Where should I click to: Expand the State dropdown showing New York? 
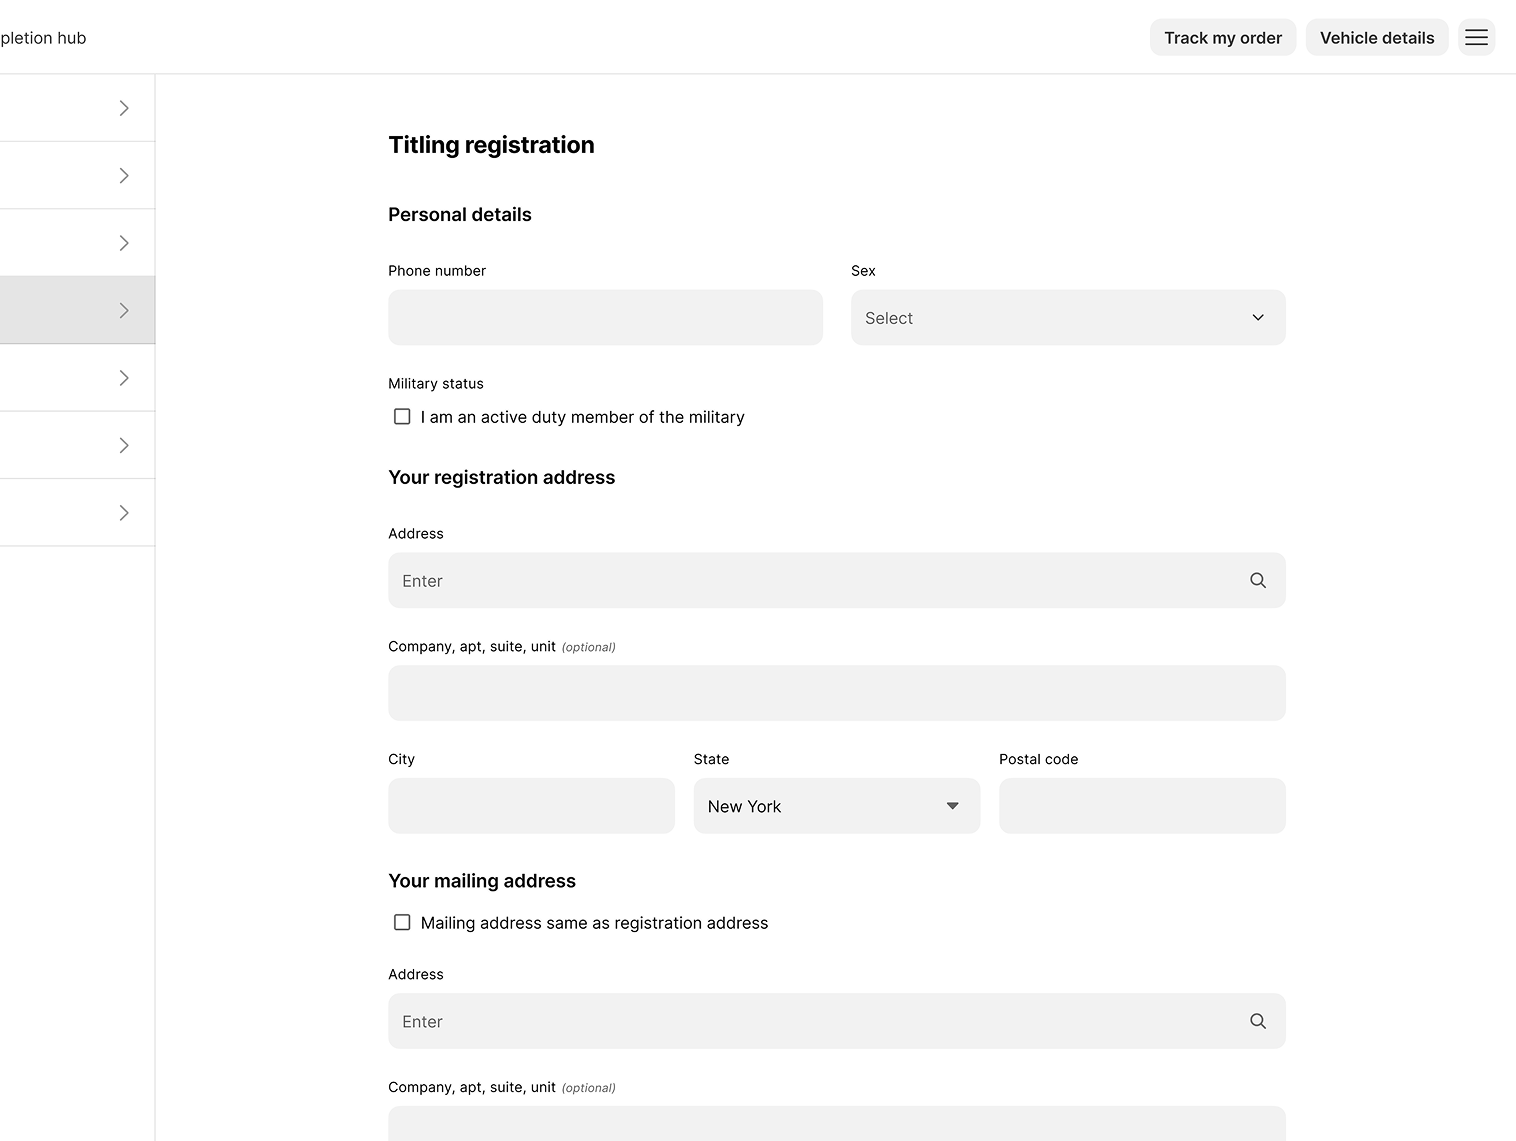pos(836,806)
